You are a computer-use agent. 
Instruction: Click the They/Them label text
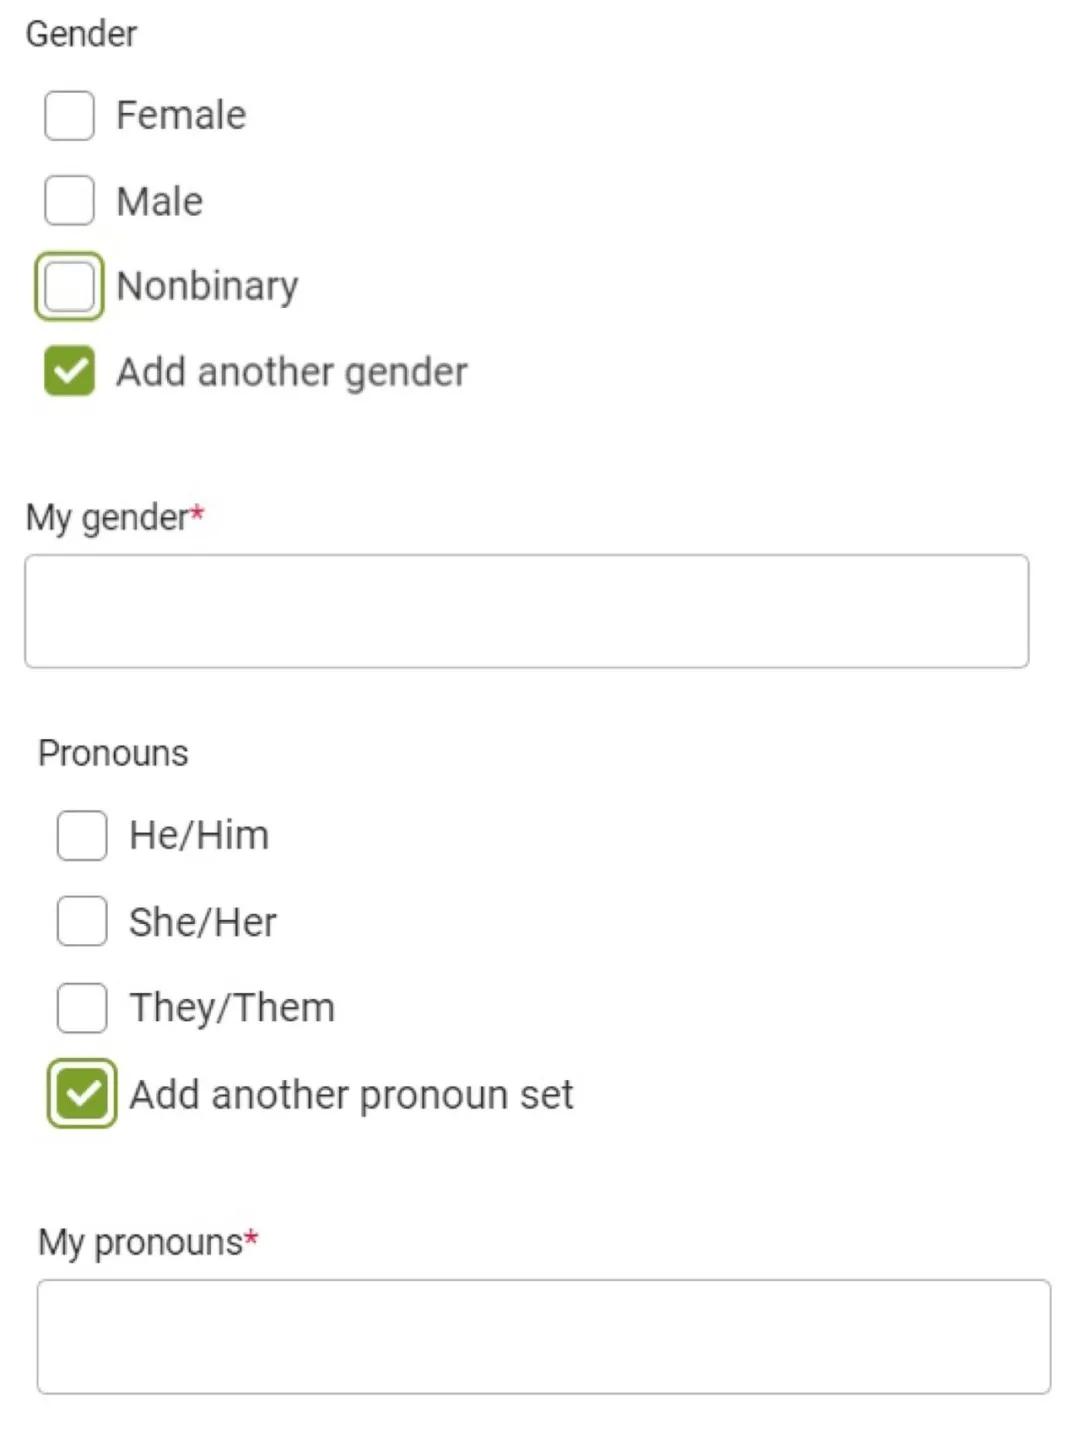(x=232, y=1008)
